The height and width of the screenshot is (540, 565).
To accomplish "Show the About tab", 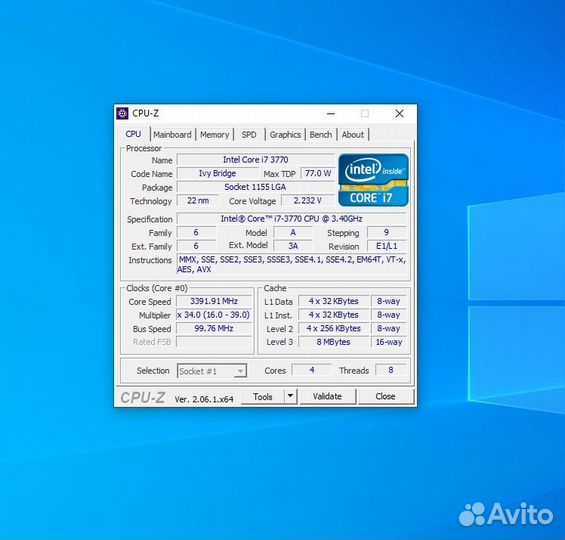I will pos(353,135).
